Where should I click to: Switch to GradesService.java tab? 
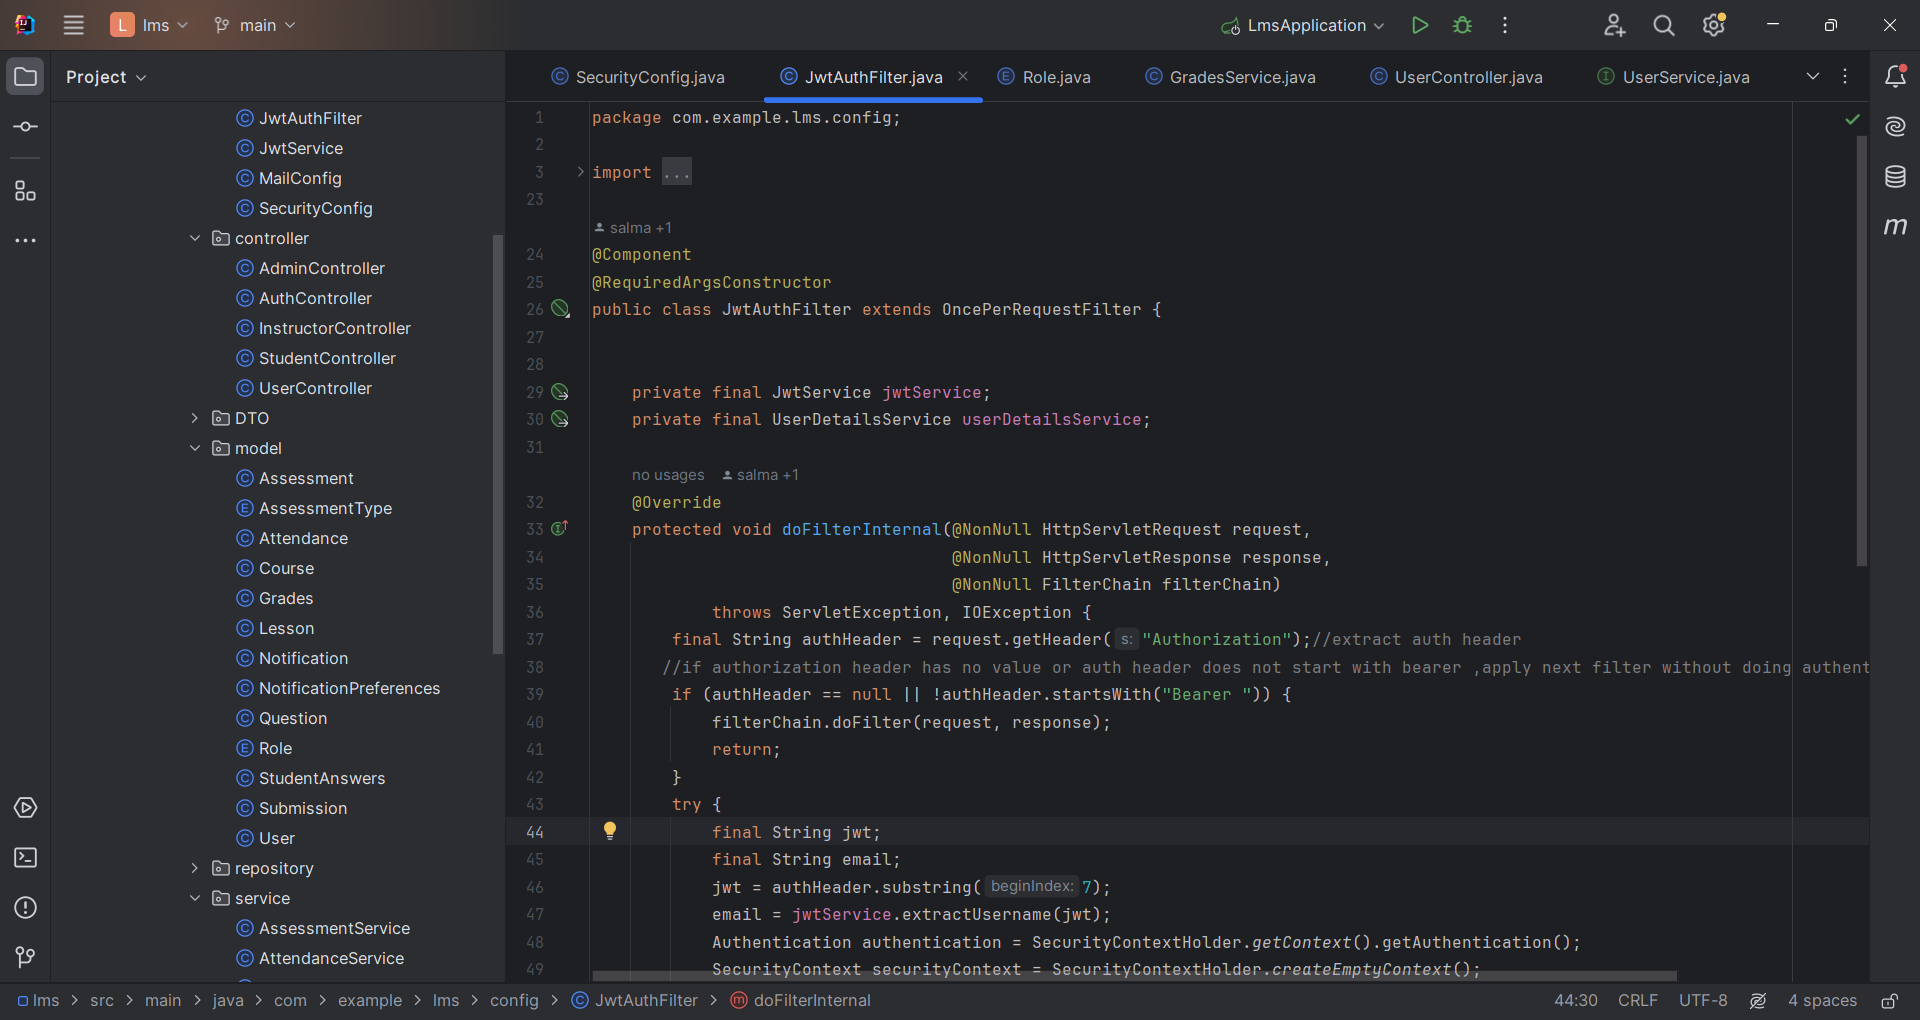pyautogui.click(x=1231, y=77)
